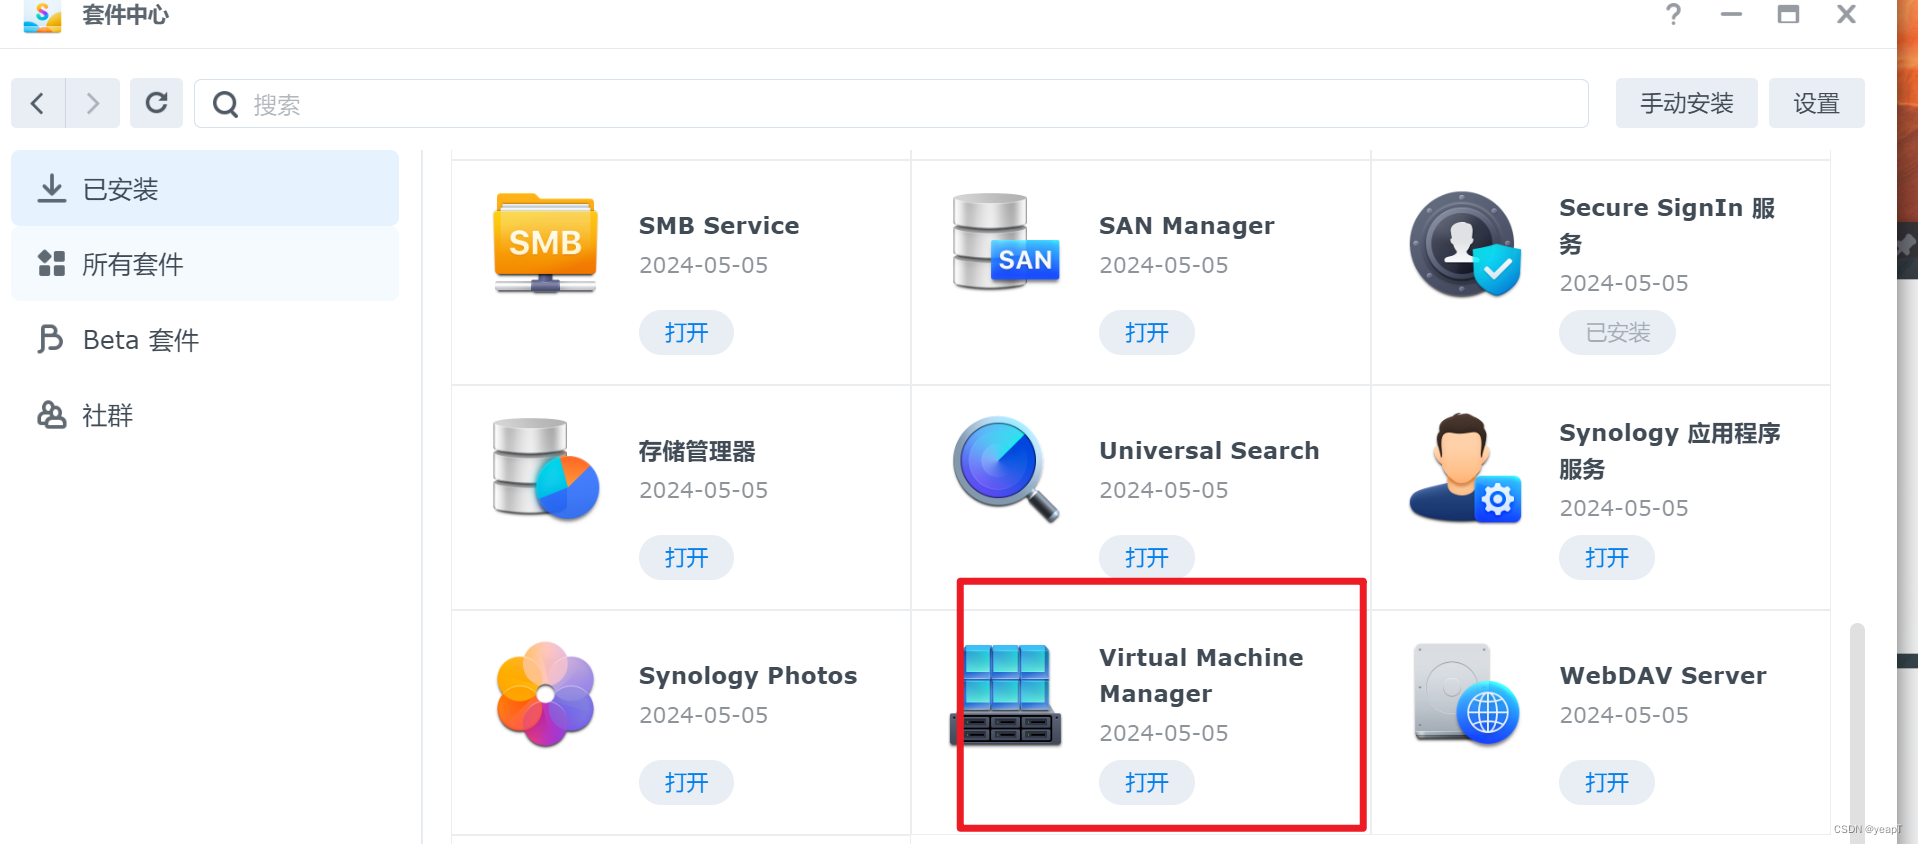Click the 存储管理器 title
This screenshot has height=844, width=1918.
tap(697, 451)
